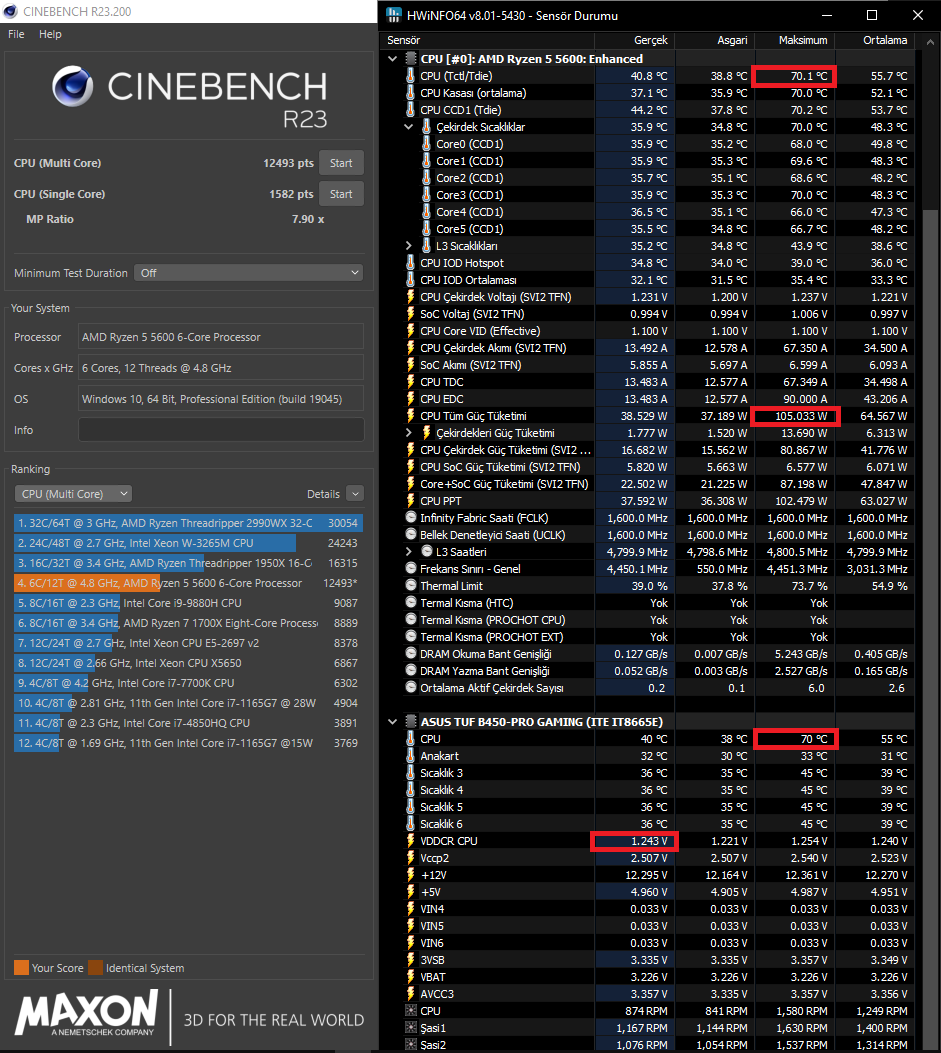Click lightning icon beside VDDCR CPU
Viewport: 941px width, 1053px height.
click(x=410, y=840)
